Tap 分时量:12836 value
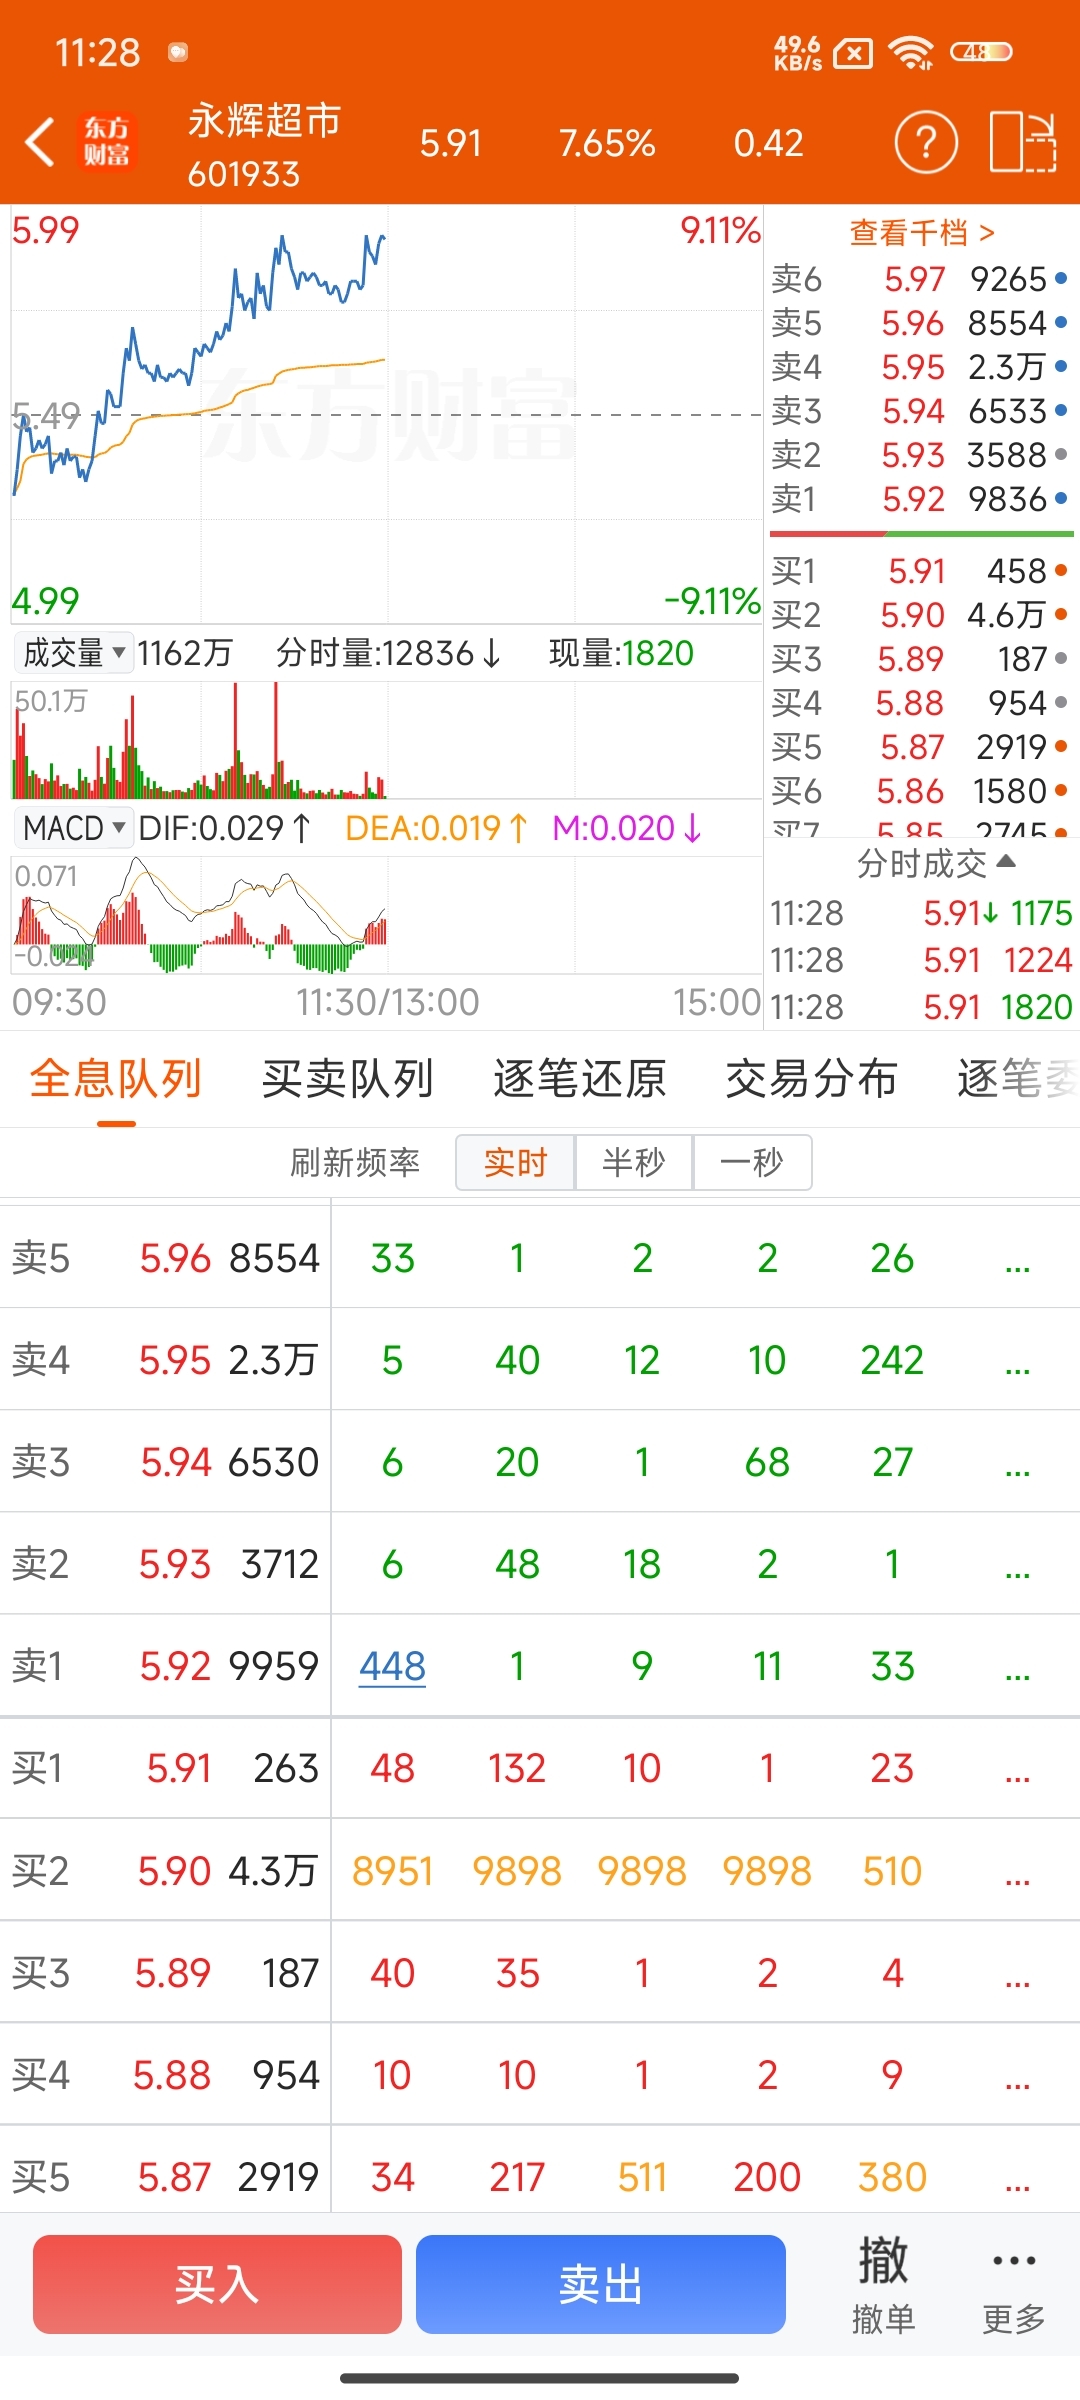Screen dimensions: 1080x2400 click(x=389, y=653)
